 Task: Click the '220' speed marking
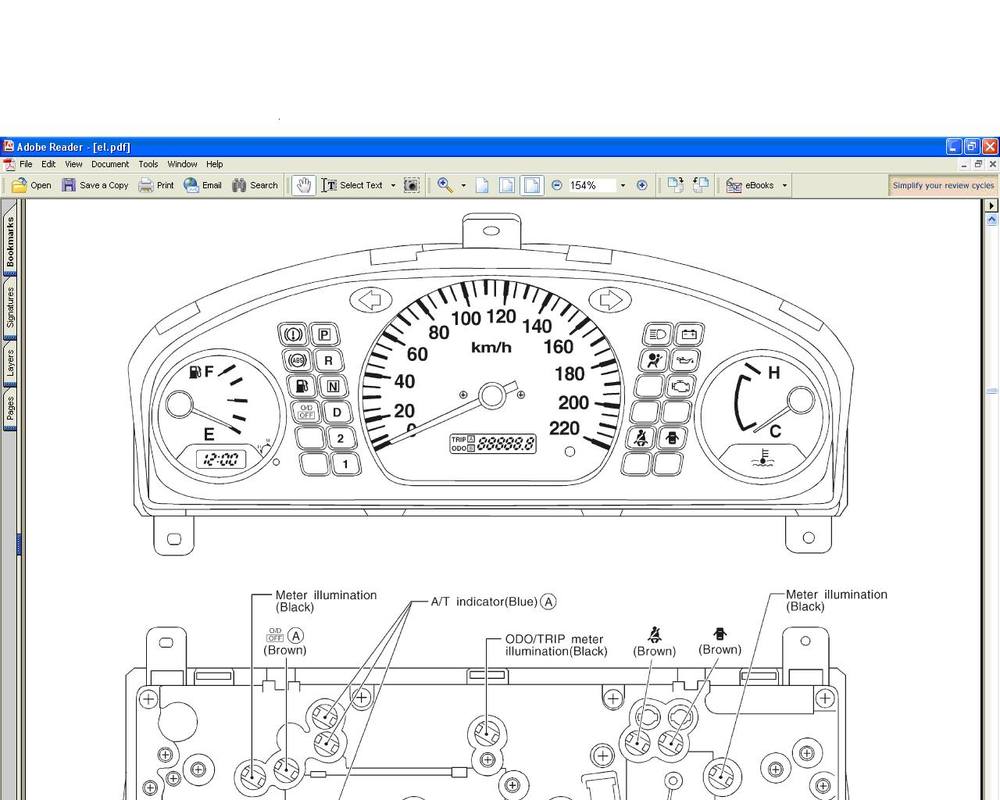coord(564,428)
